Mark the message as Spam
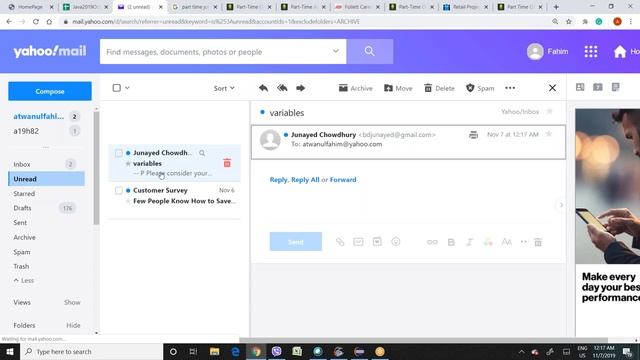The height and width of the screenshot is (360, 640). click(x=480, y=88)
